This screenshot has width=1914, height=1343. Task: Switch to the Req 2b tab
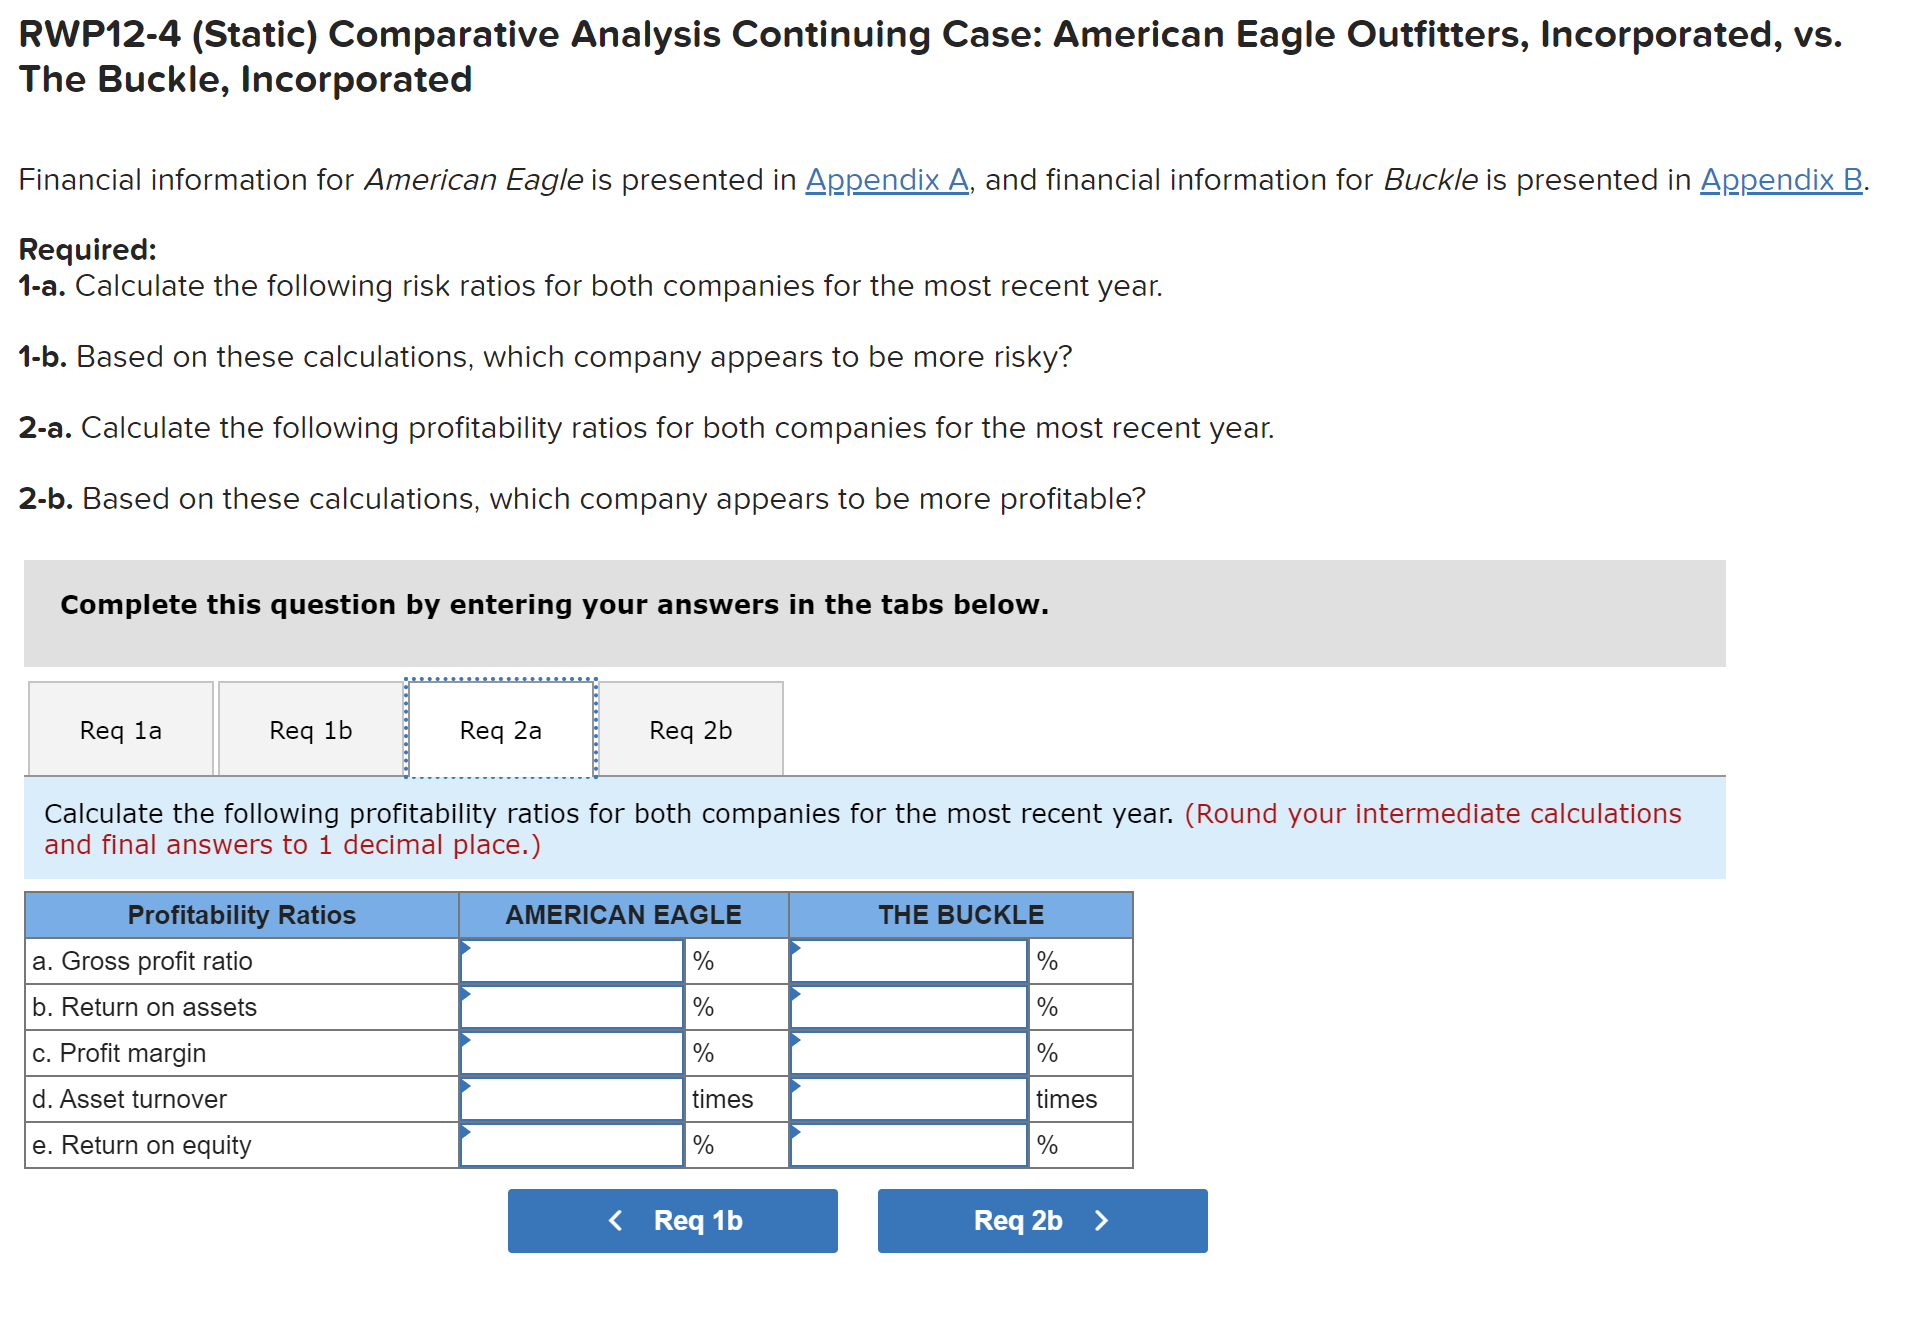691,729
